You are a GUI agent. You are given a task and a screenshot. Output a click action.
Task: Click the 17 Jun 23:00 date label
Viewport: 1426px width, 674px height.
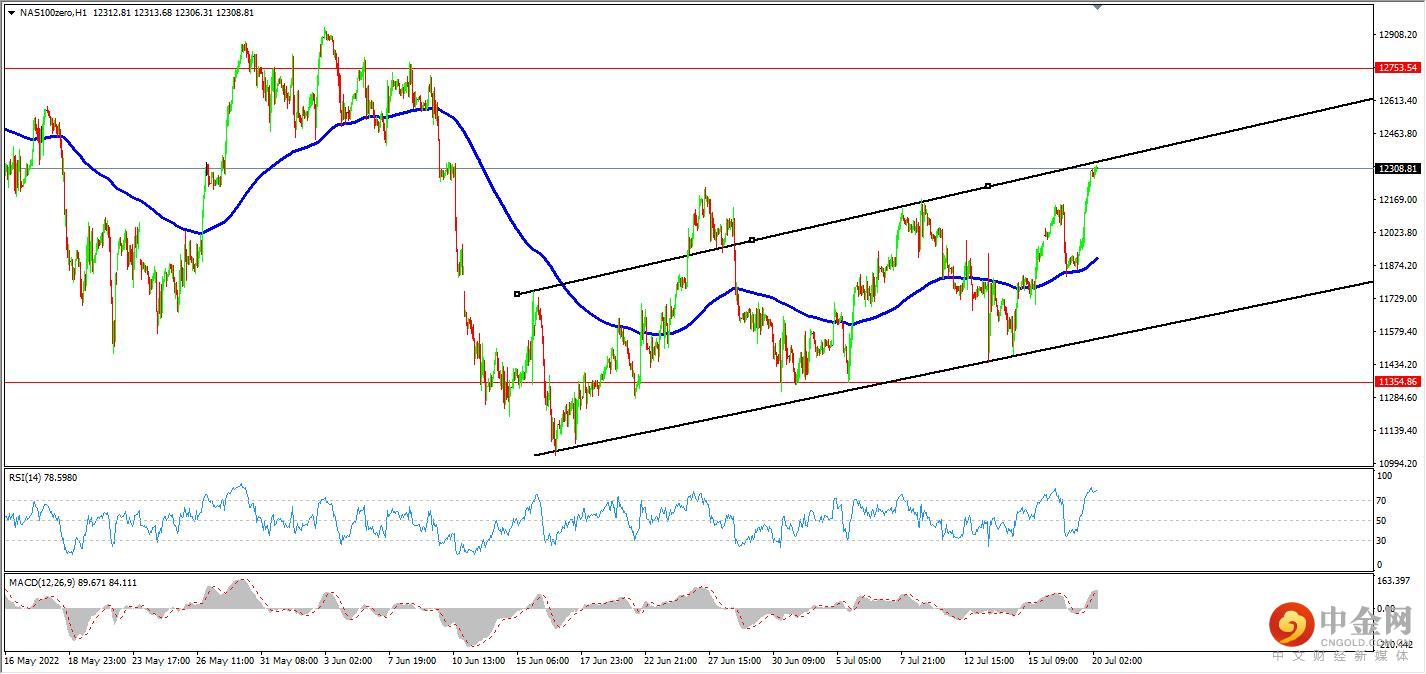click(607, 661)
